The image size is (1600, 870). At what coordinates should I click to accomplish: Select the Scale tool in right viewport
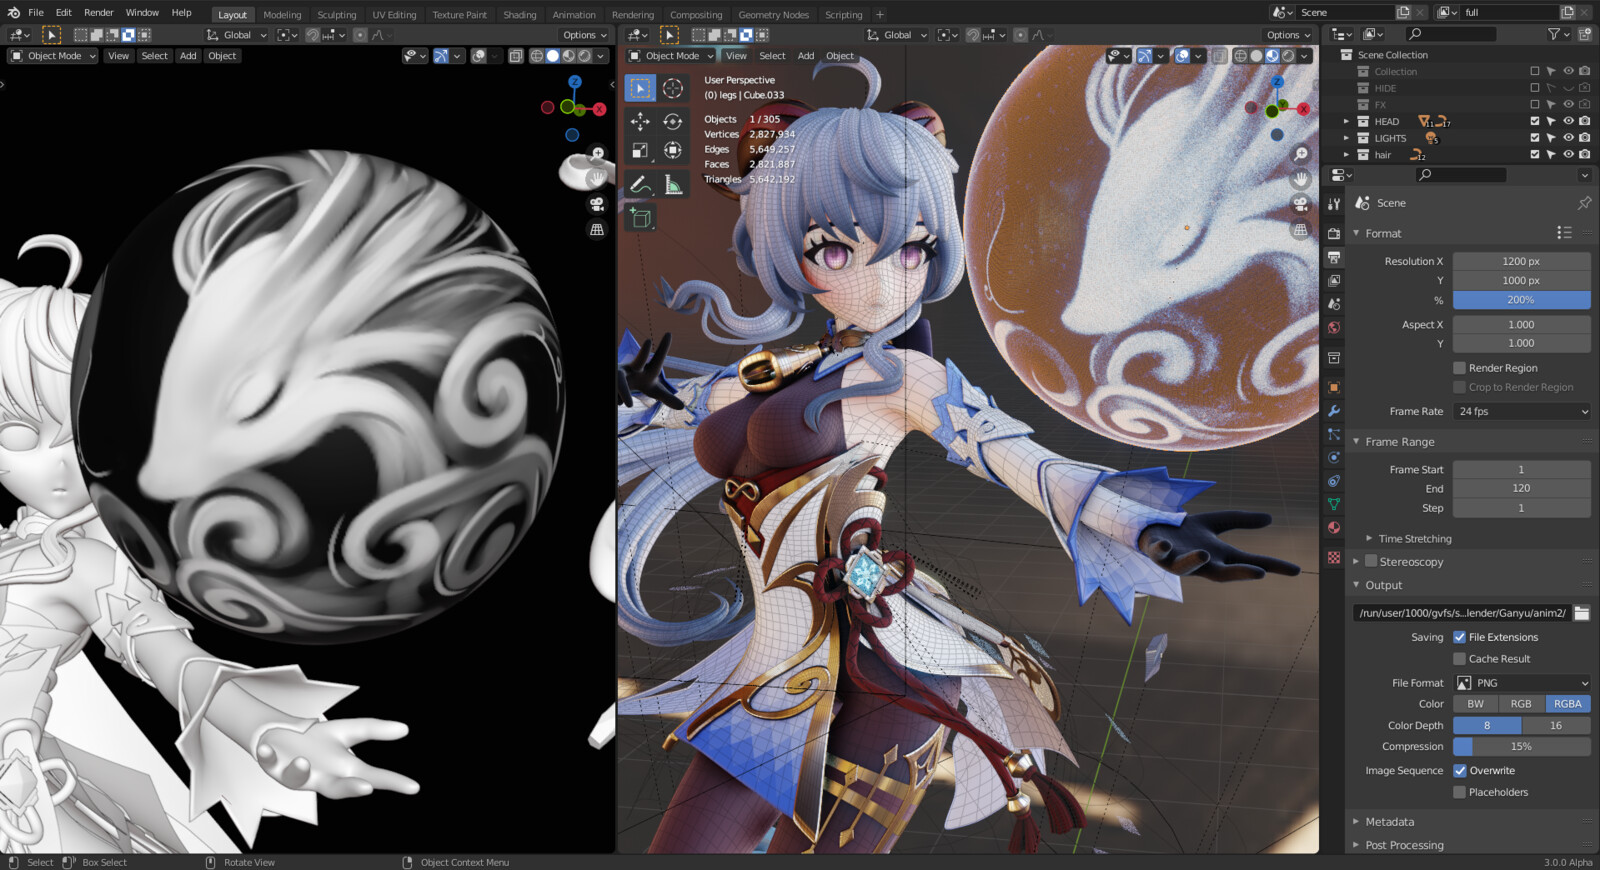click(640, 151)
